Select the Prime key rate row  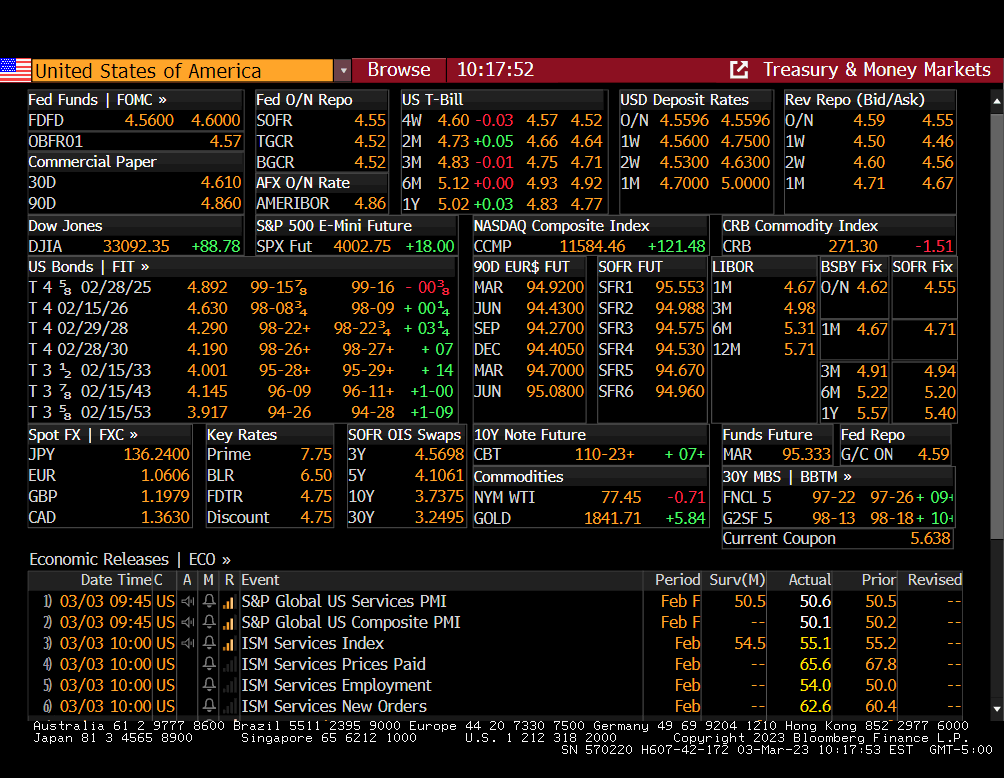[269, 455]
